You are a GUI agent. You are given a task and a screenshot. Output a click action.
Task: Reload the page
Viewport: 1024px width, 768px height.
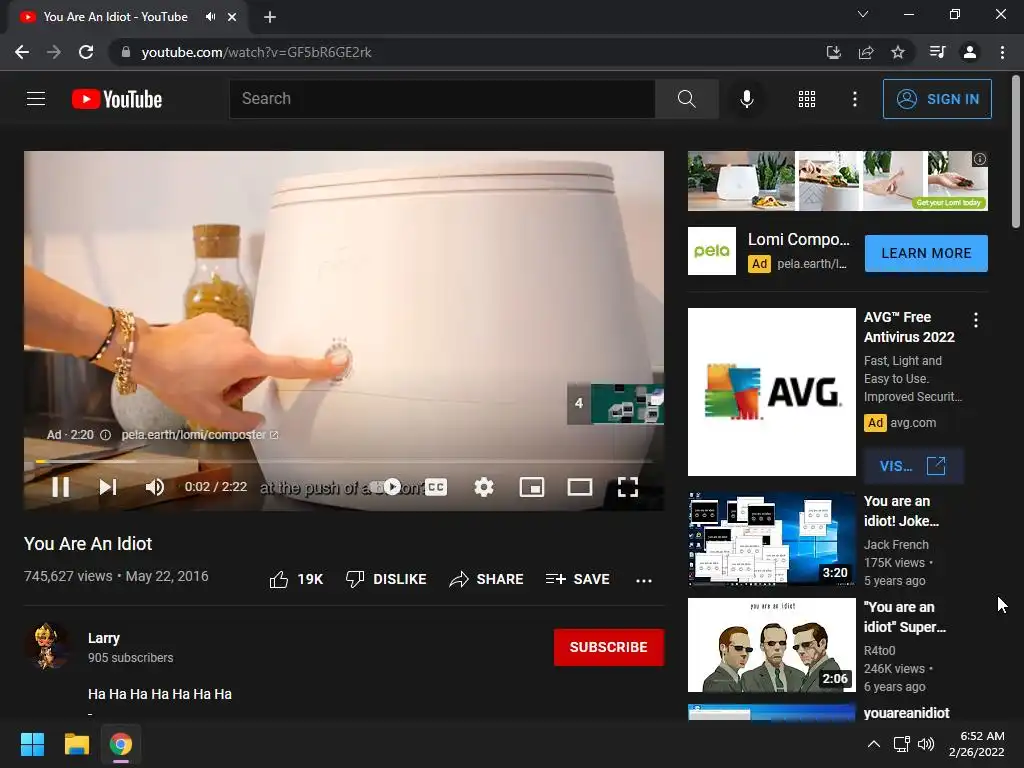tap(86, 52)
